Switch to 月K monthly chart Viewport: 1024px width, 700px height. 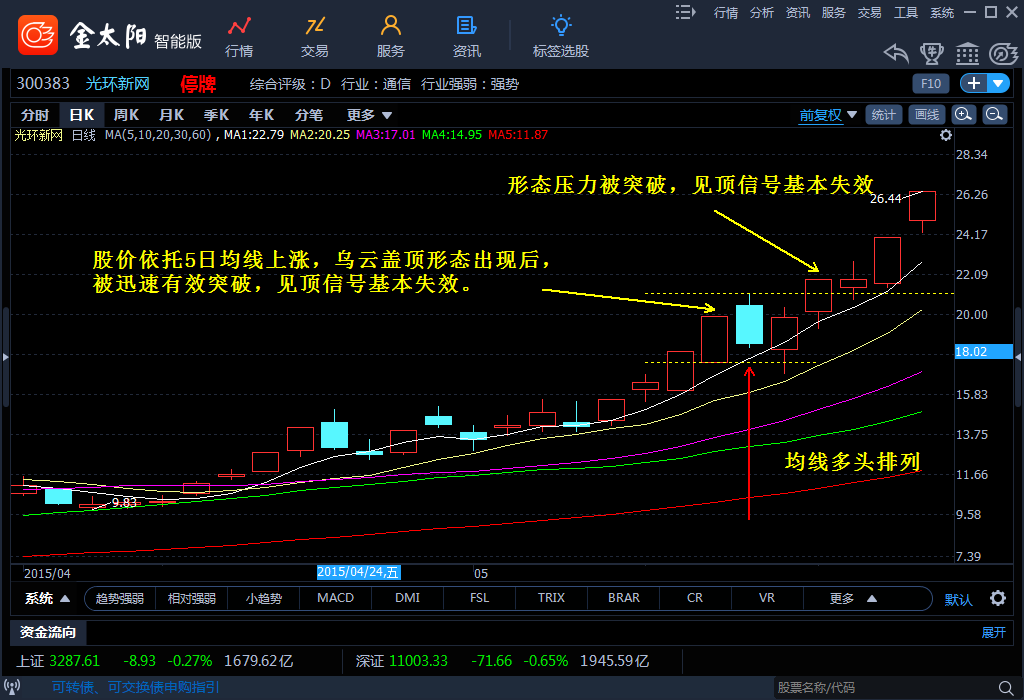click(171, 115)
